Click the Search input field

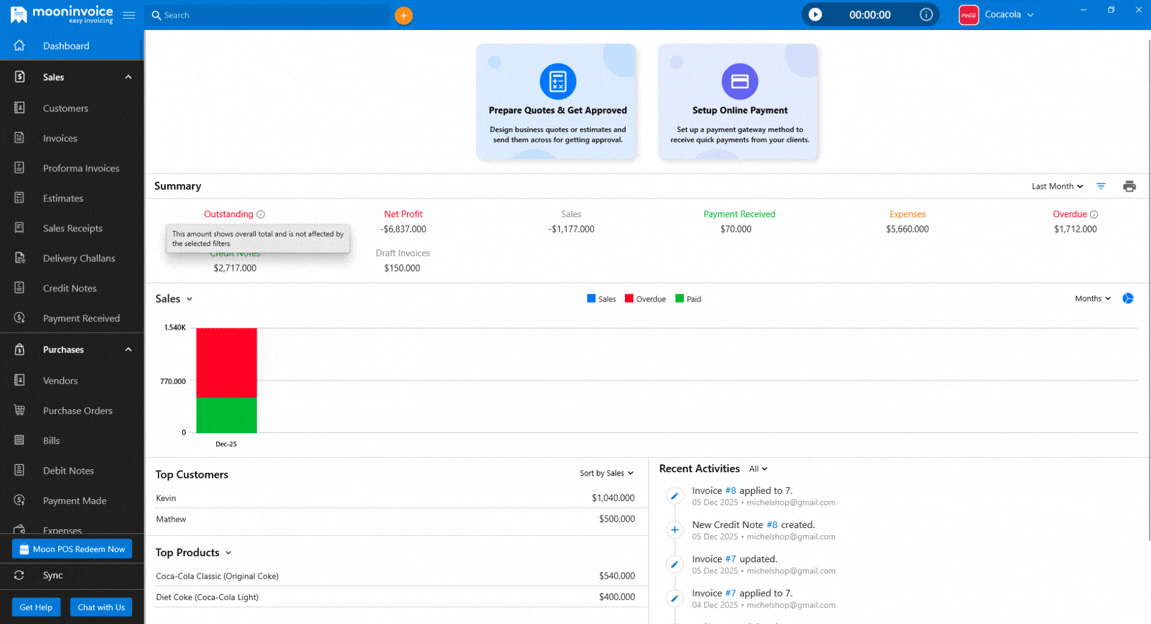click(x=270, y=15)
